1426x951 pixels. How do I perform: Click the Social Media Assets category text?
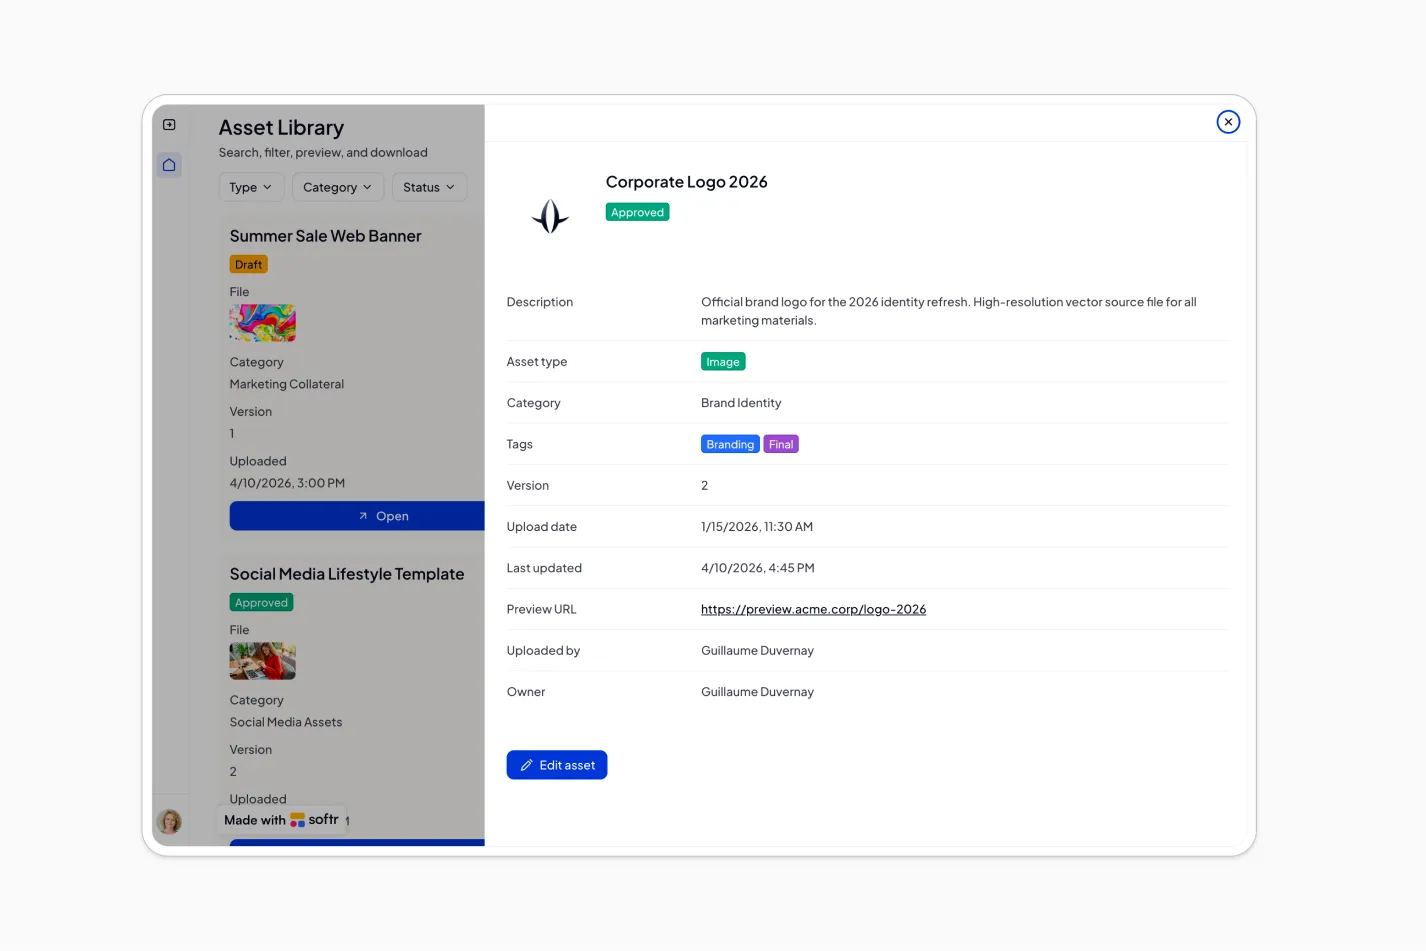[x=286, y=722]
